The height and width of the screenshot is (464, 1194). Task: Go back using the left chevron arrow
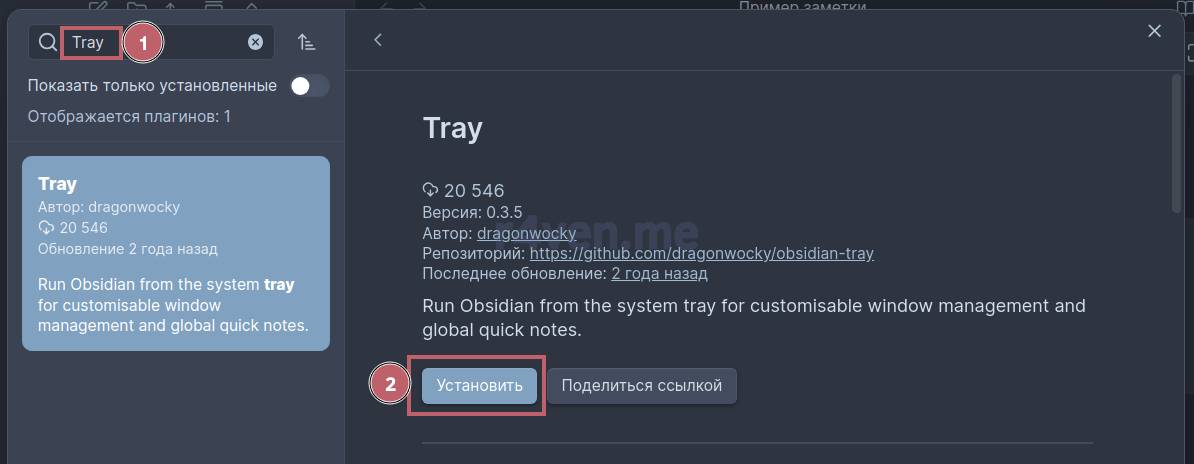tap(378, 40)
